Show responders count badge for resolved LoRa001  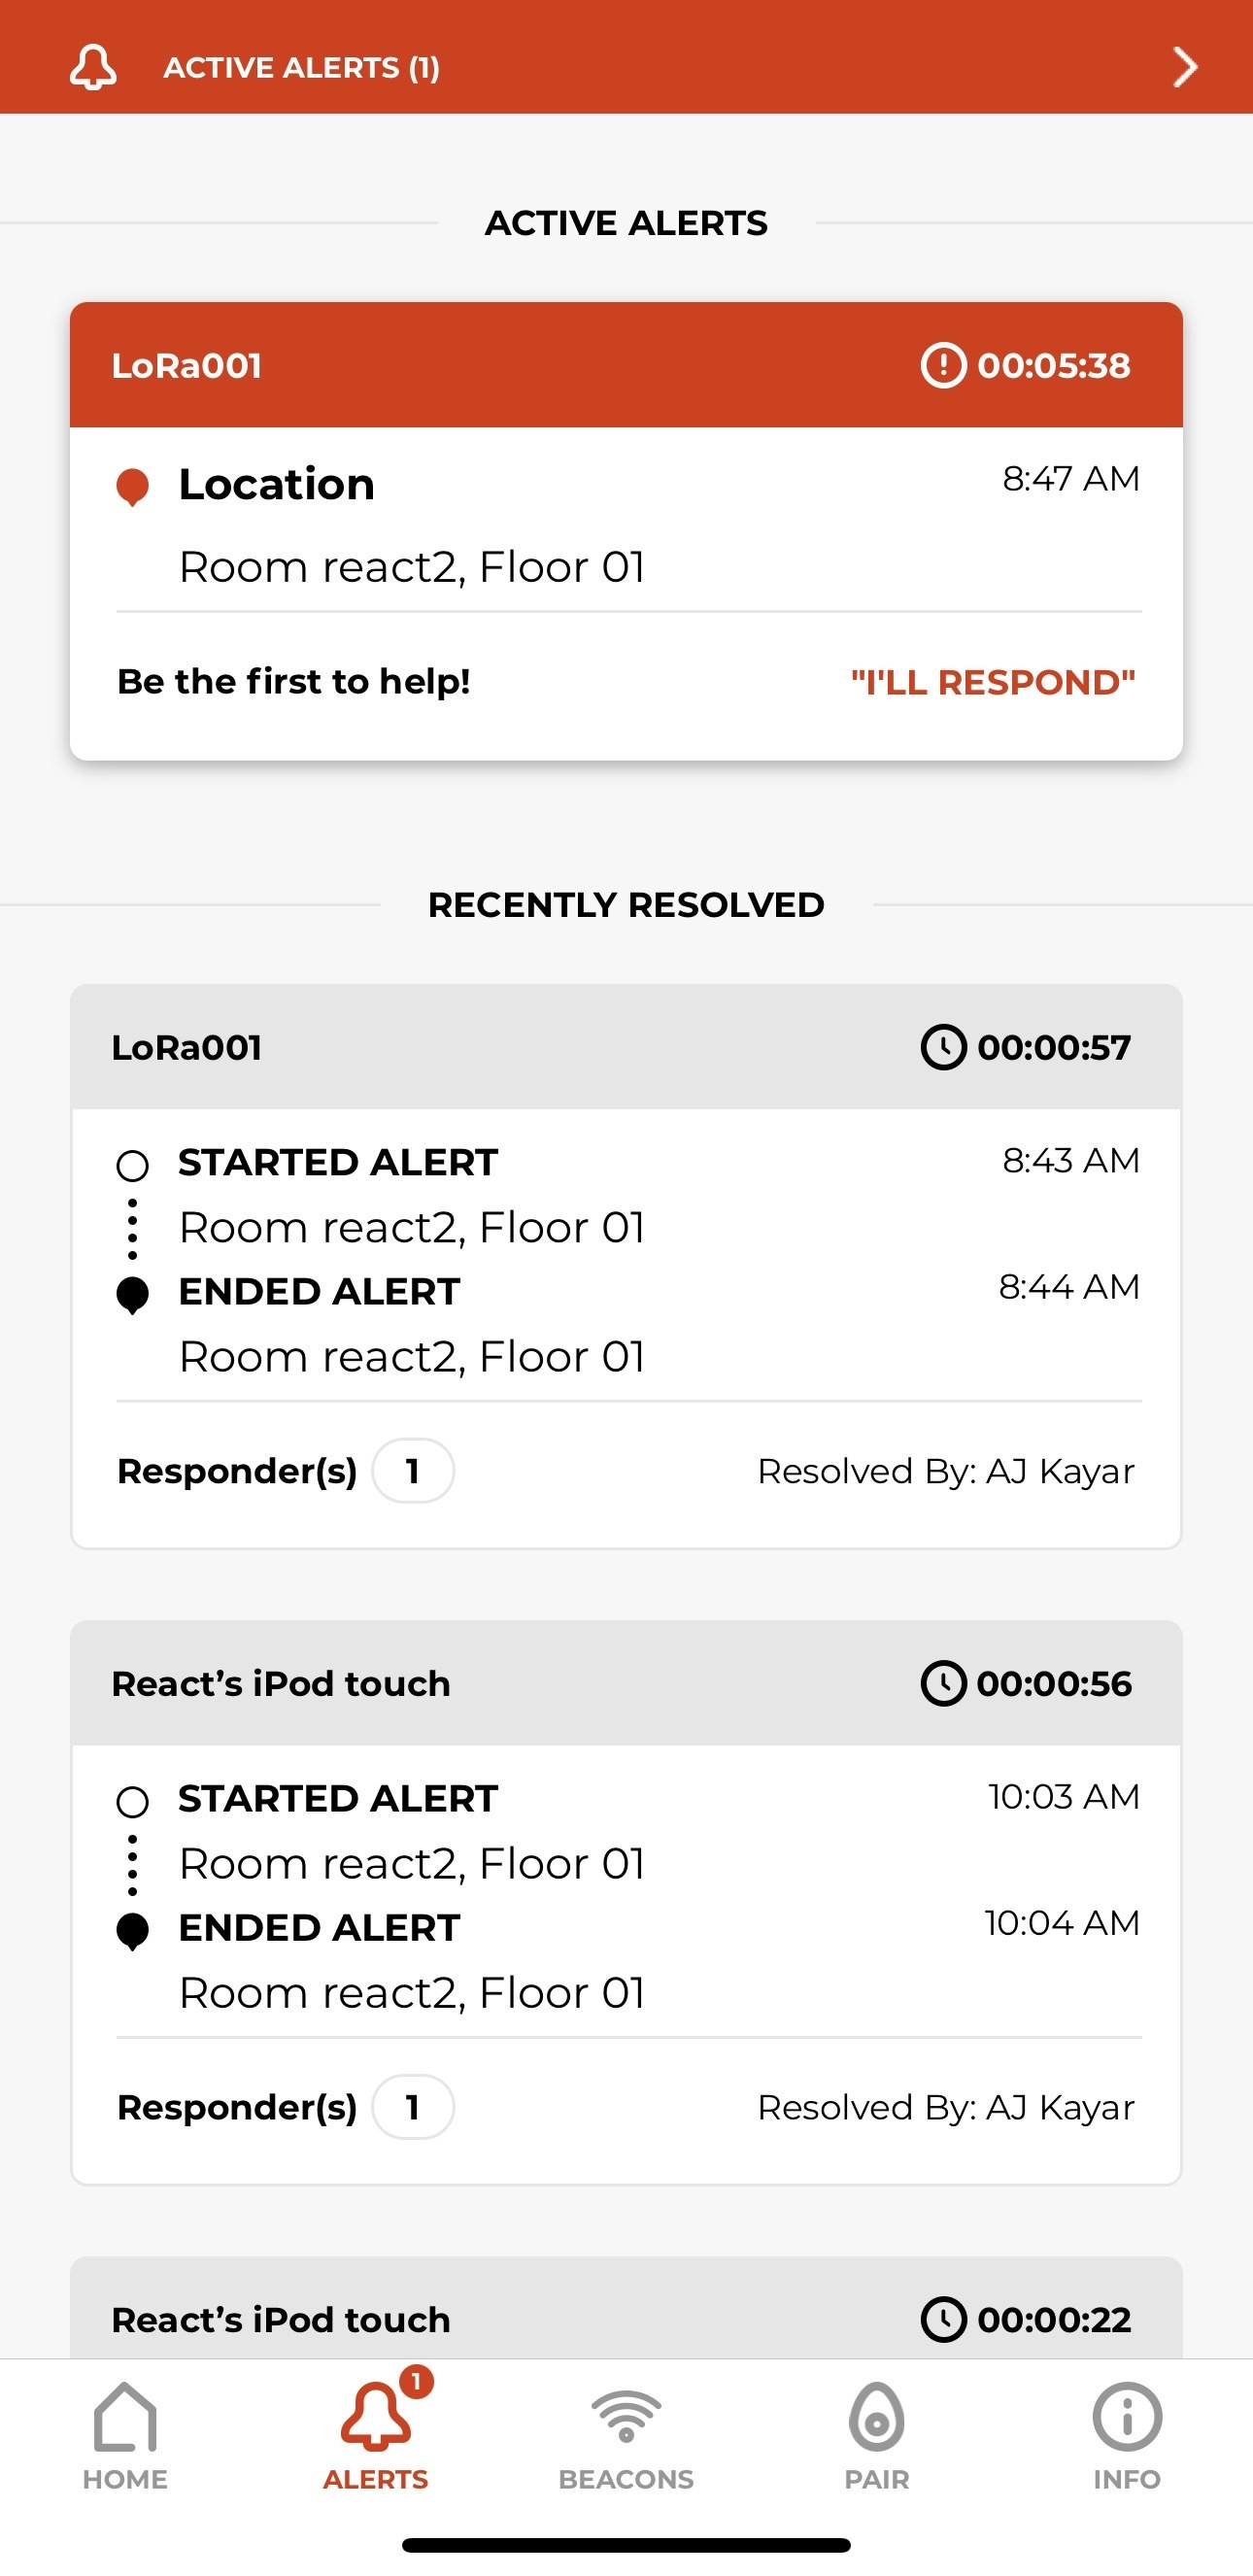(x=413, y=1471)
